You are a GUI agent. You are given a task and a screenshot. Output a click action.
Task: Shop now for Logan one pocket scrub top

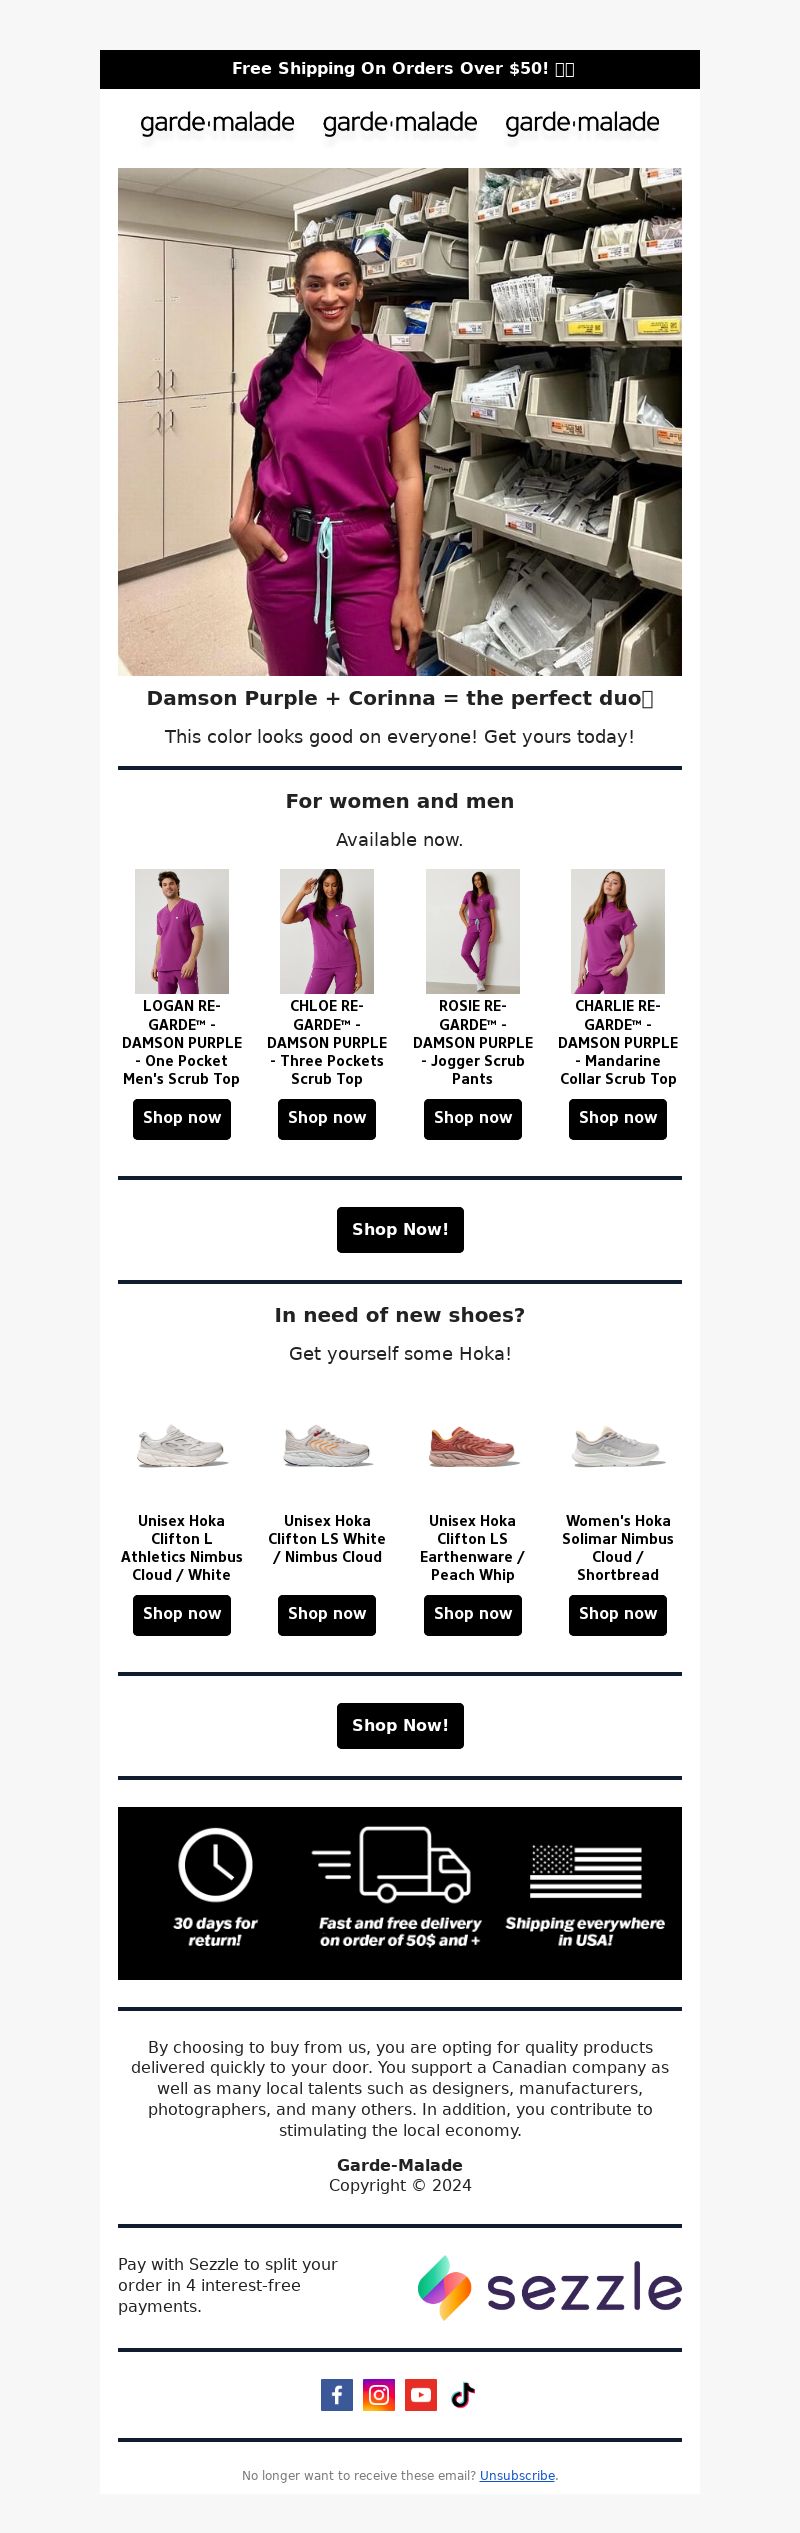click(x=182, y=1119)
